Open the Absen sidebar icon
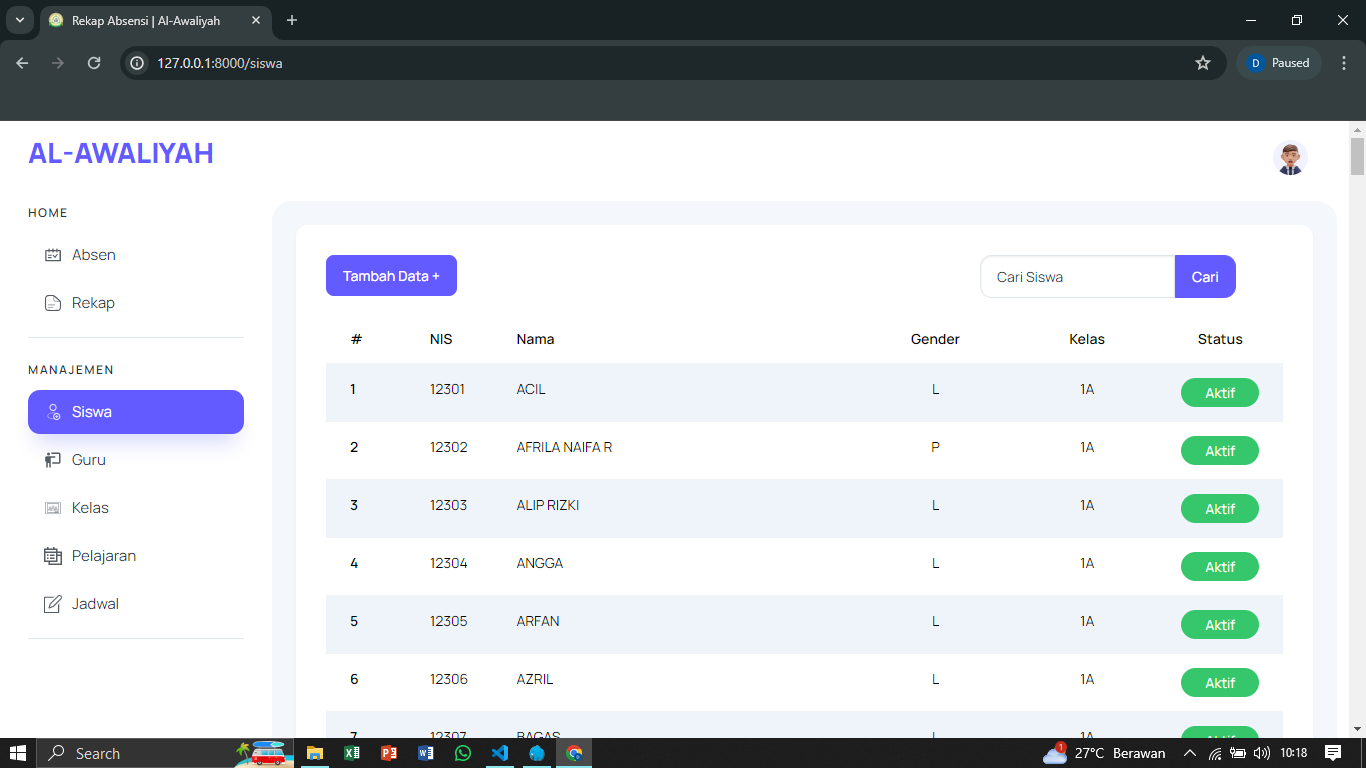The width and height of the screenshot is (1366, 768). pyautogui.click(x=53, y=255)
